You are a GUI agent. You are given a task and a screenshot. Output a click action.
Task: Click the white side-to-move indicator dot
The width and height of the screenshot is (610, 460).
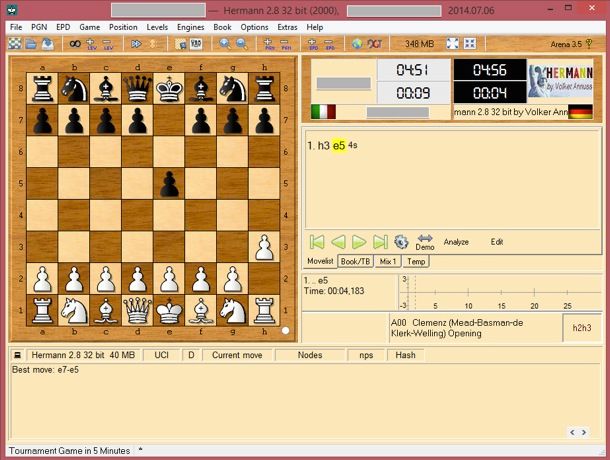[286, 330]
